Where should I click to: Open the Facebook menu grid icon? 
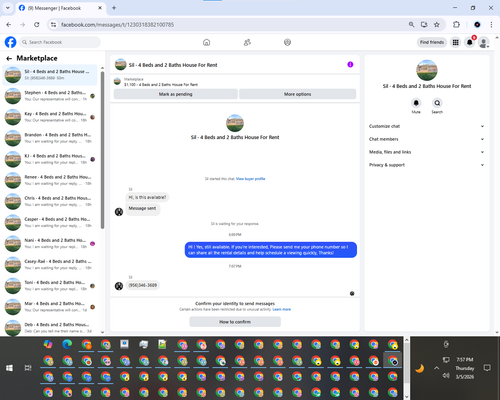coord(455,42)
